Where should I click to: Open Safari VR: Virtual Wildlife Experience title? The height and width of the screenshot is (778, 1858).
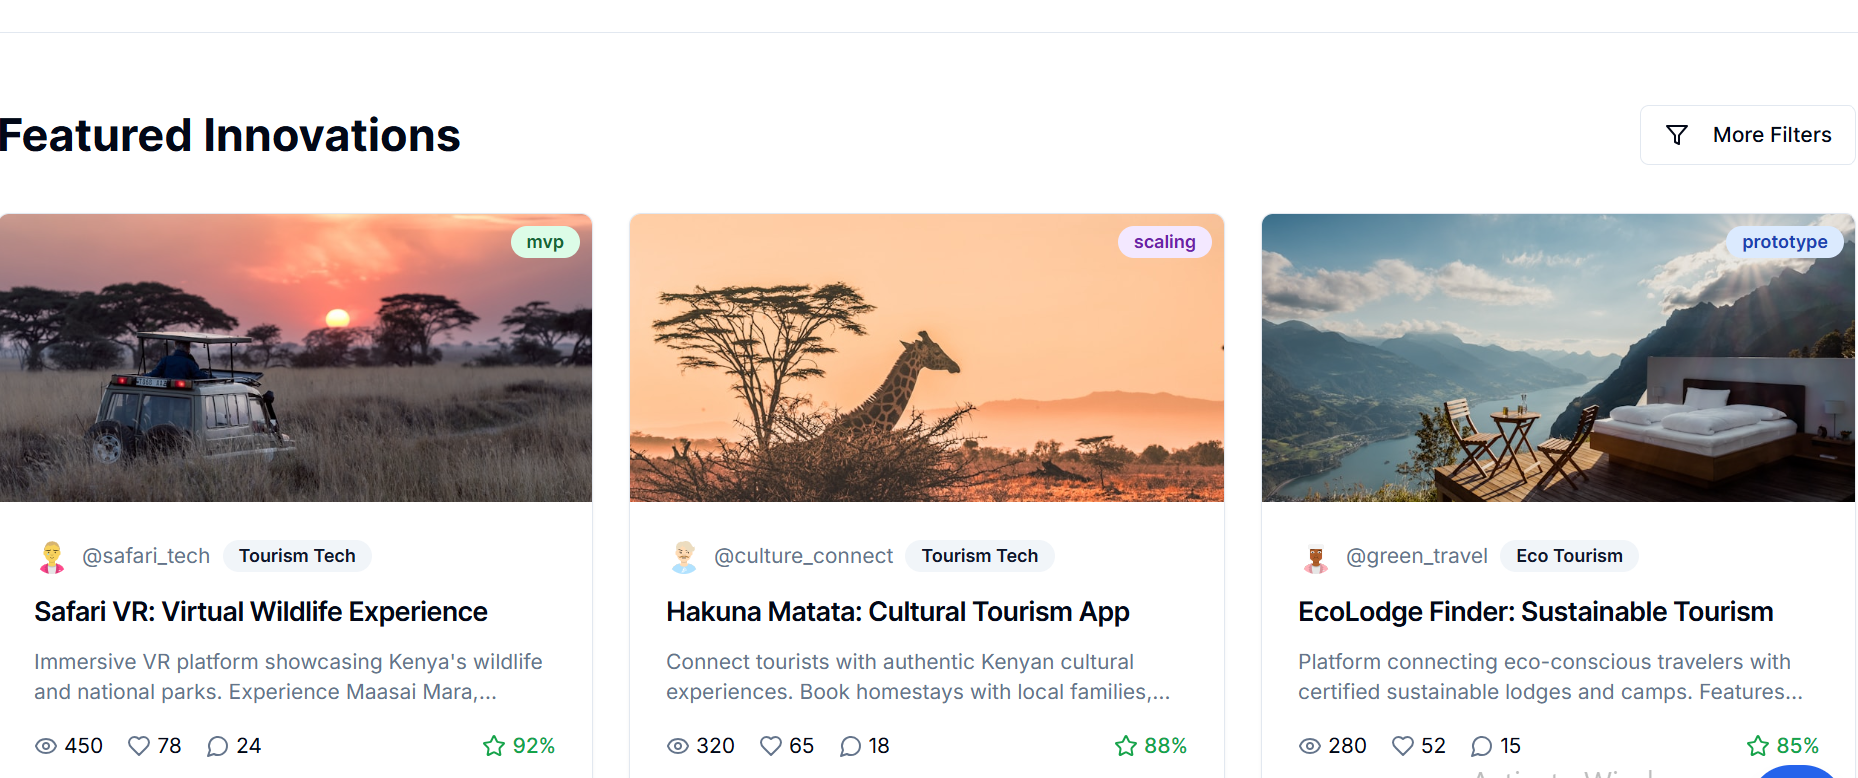[261, 612]
